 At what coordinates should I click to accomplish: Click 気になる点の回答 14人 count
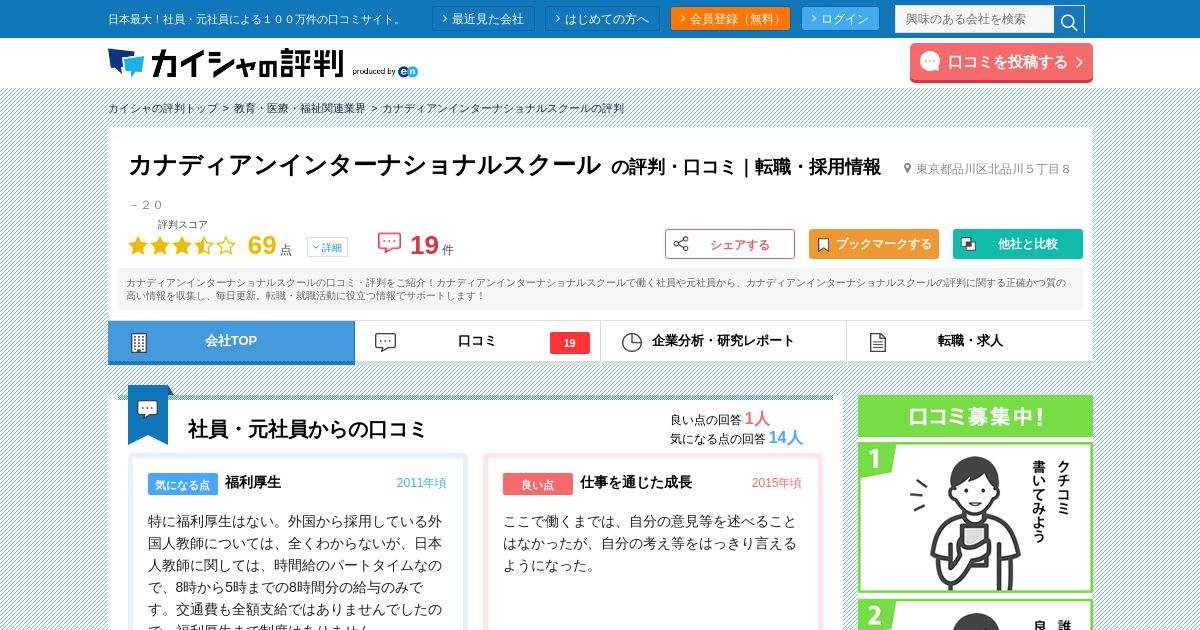pyautogui.click(x=736, y=438)
